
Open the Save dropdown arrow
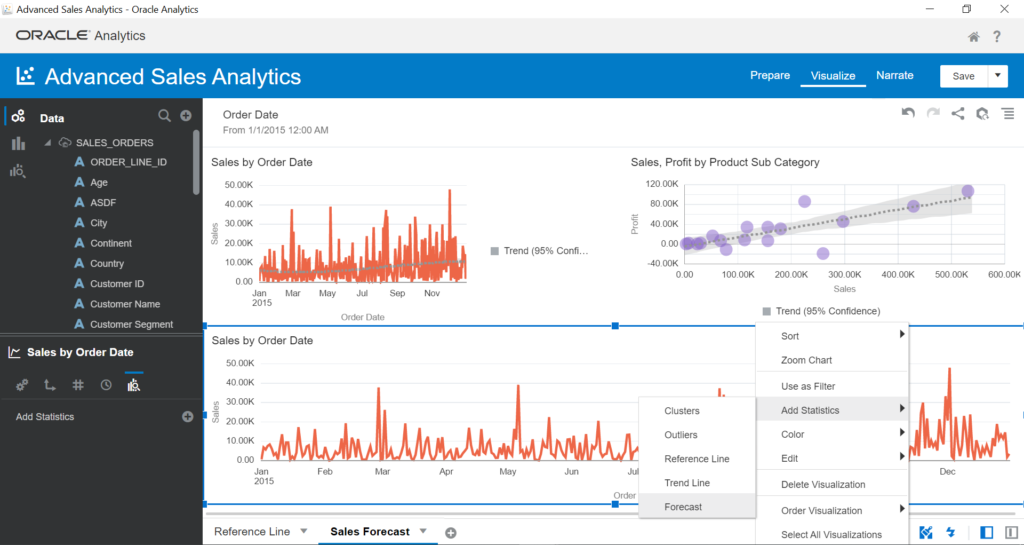[998, 76]
